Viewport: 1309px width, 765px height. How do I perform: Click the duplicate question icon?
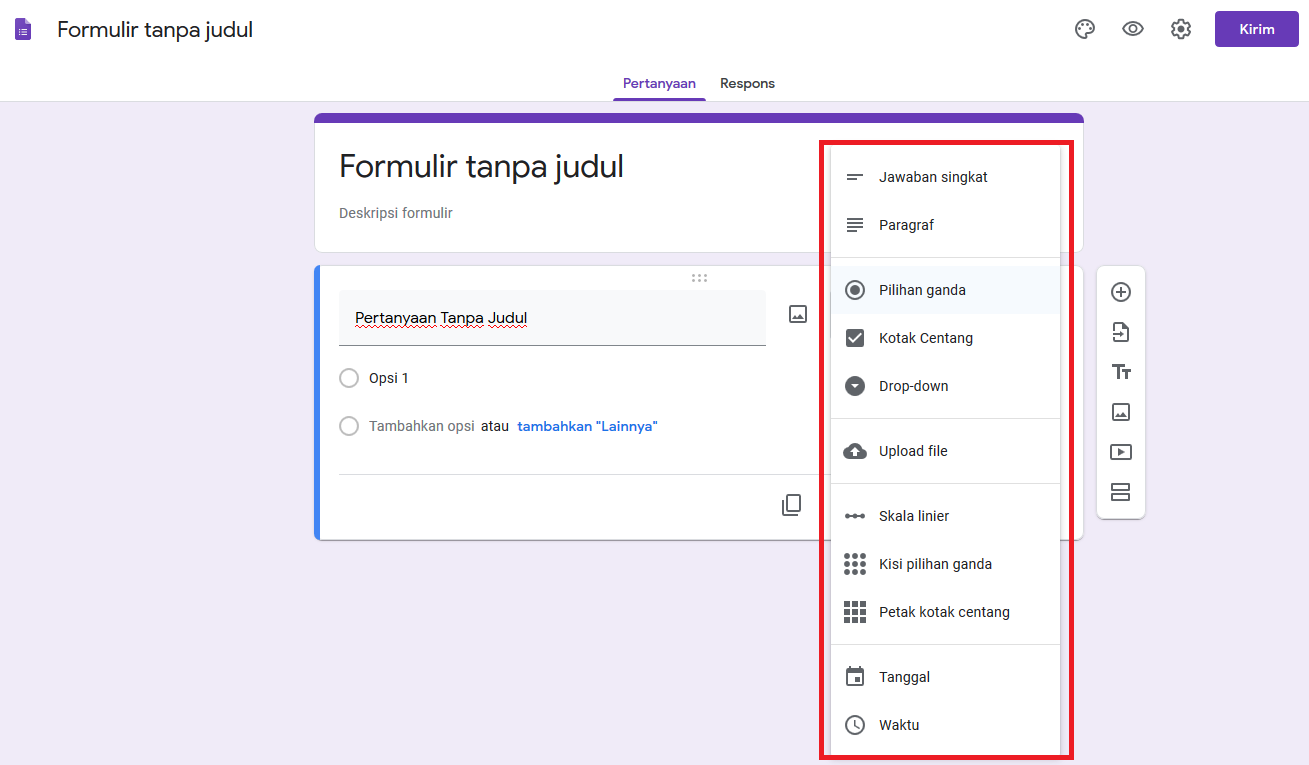click(791, 505)
